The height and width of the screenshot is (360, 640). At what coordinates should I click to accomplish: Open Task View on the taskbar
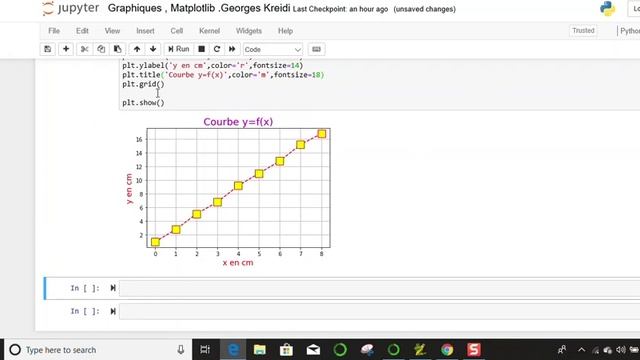tap(205, 350)
